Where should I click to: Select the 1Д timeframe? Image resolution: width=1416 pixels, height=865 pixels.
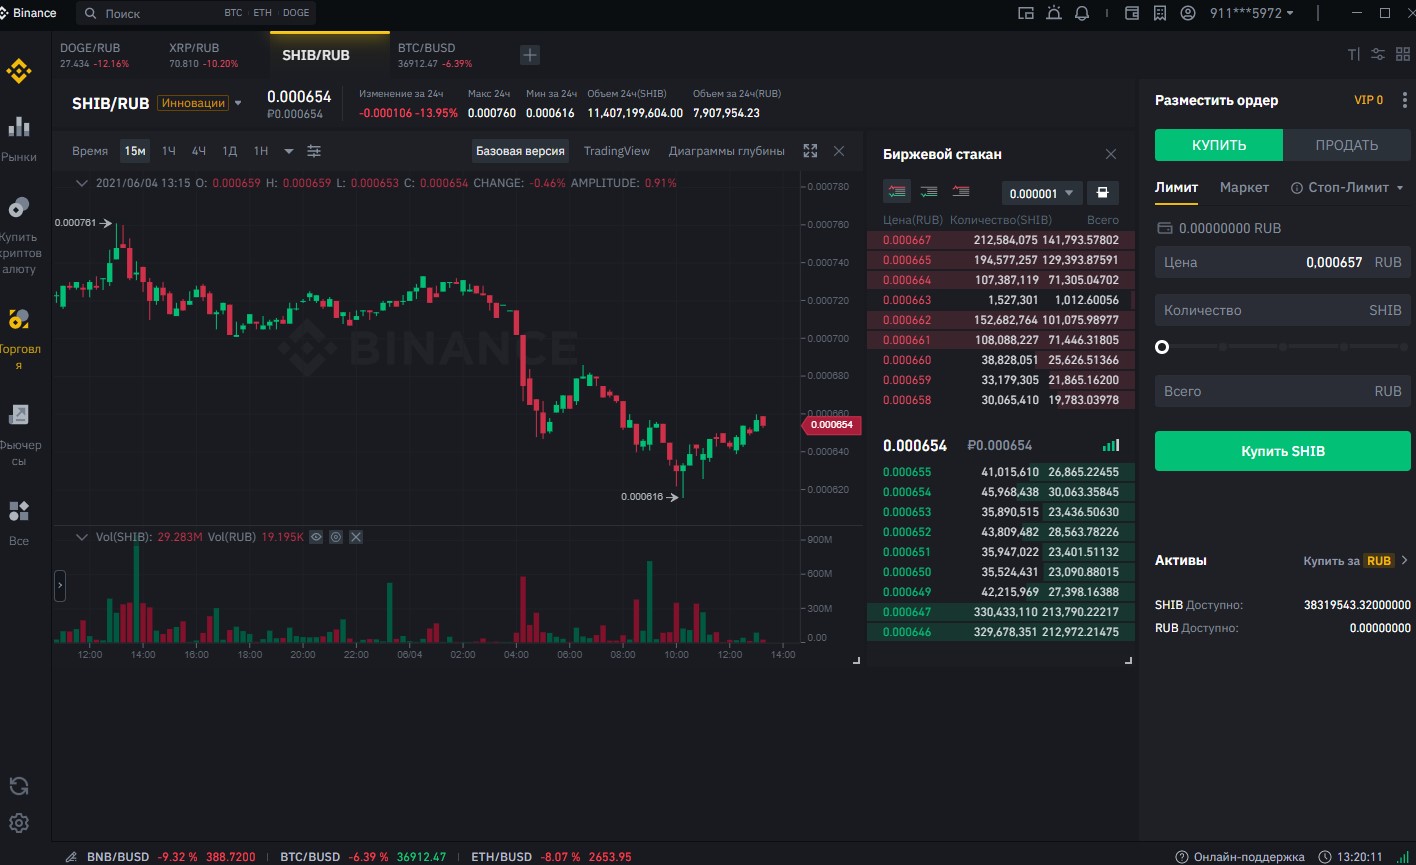click(229, 151)
